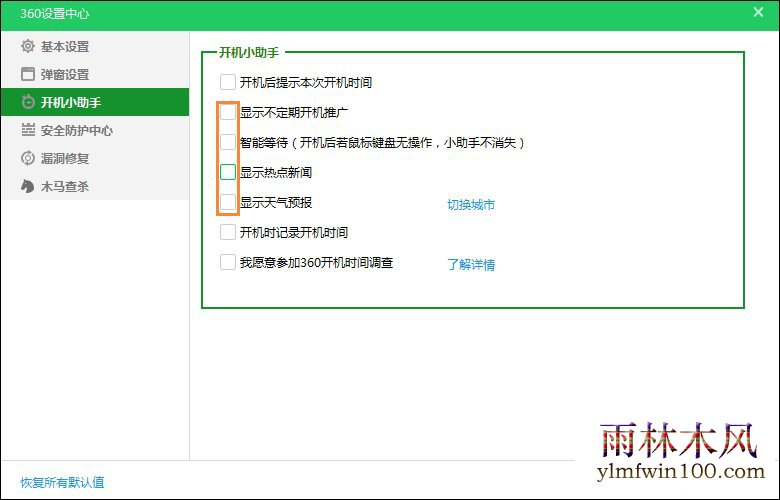Click the 切换城市 link

tap(471, 204)
